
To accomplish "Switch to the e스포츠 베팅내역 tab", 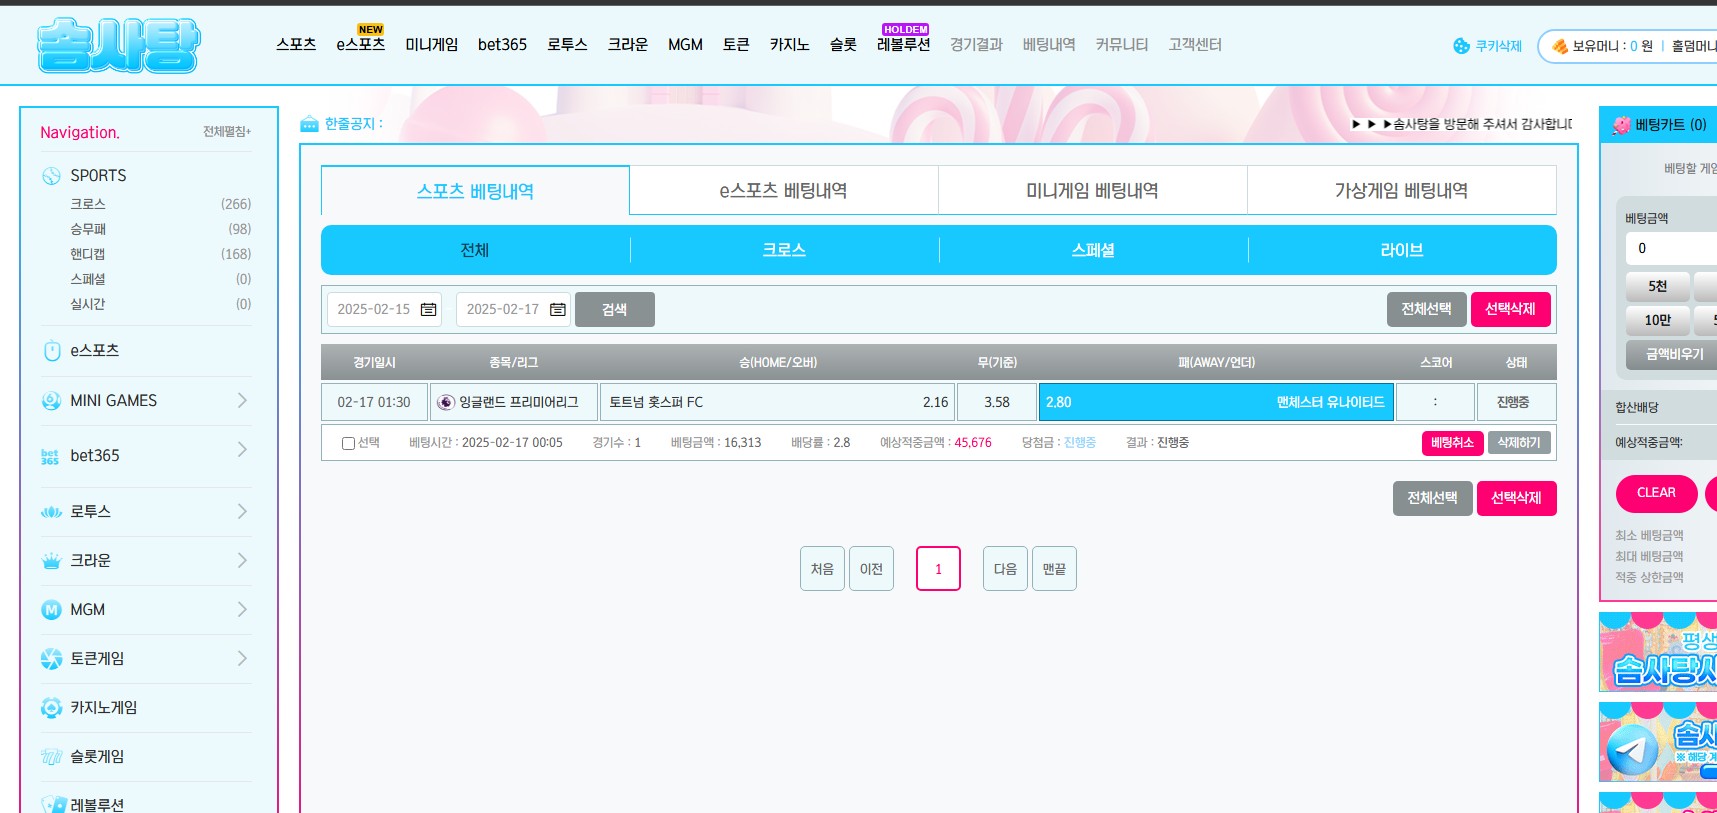I will click(784, 190).
